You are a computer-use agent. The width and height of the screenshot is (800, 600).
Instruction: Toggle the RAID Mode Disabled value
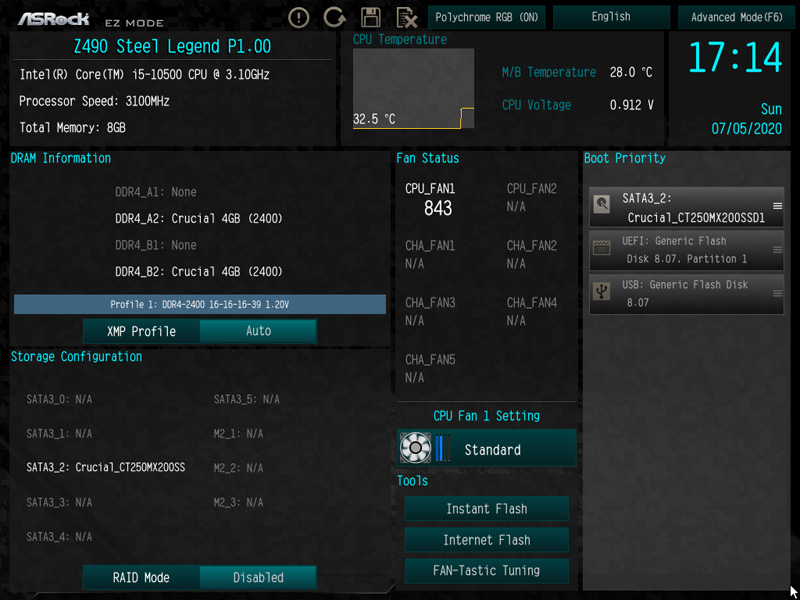pyautogui.click(x=258, y=577)
